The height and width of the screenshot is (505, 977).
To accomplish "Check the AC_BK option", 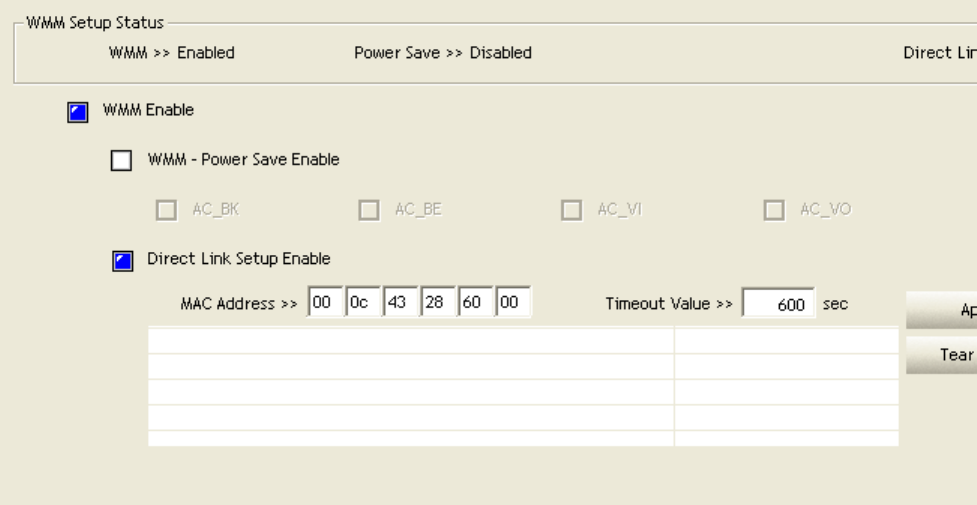I will (x=167, y=210).
